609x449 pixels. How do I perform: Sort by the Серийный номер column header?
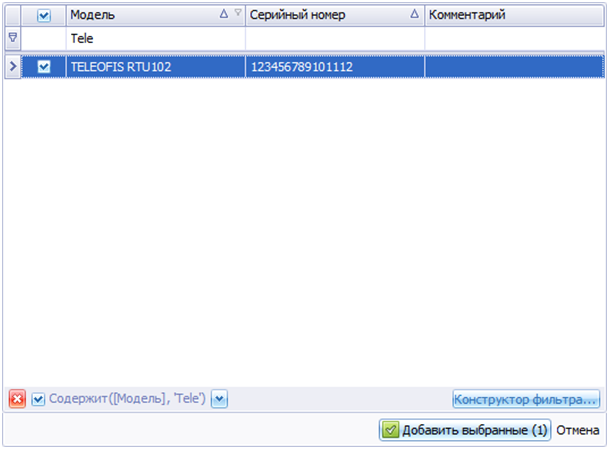point(335,15)
